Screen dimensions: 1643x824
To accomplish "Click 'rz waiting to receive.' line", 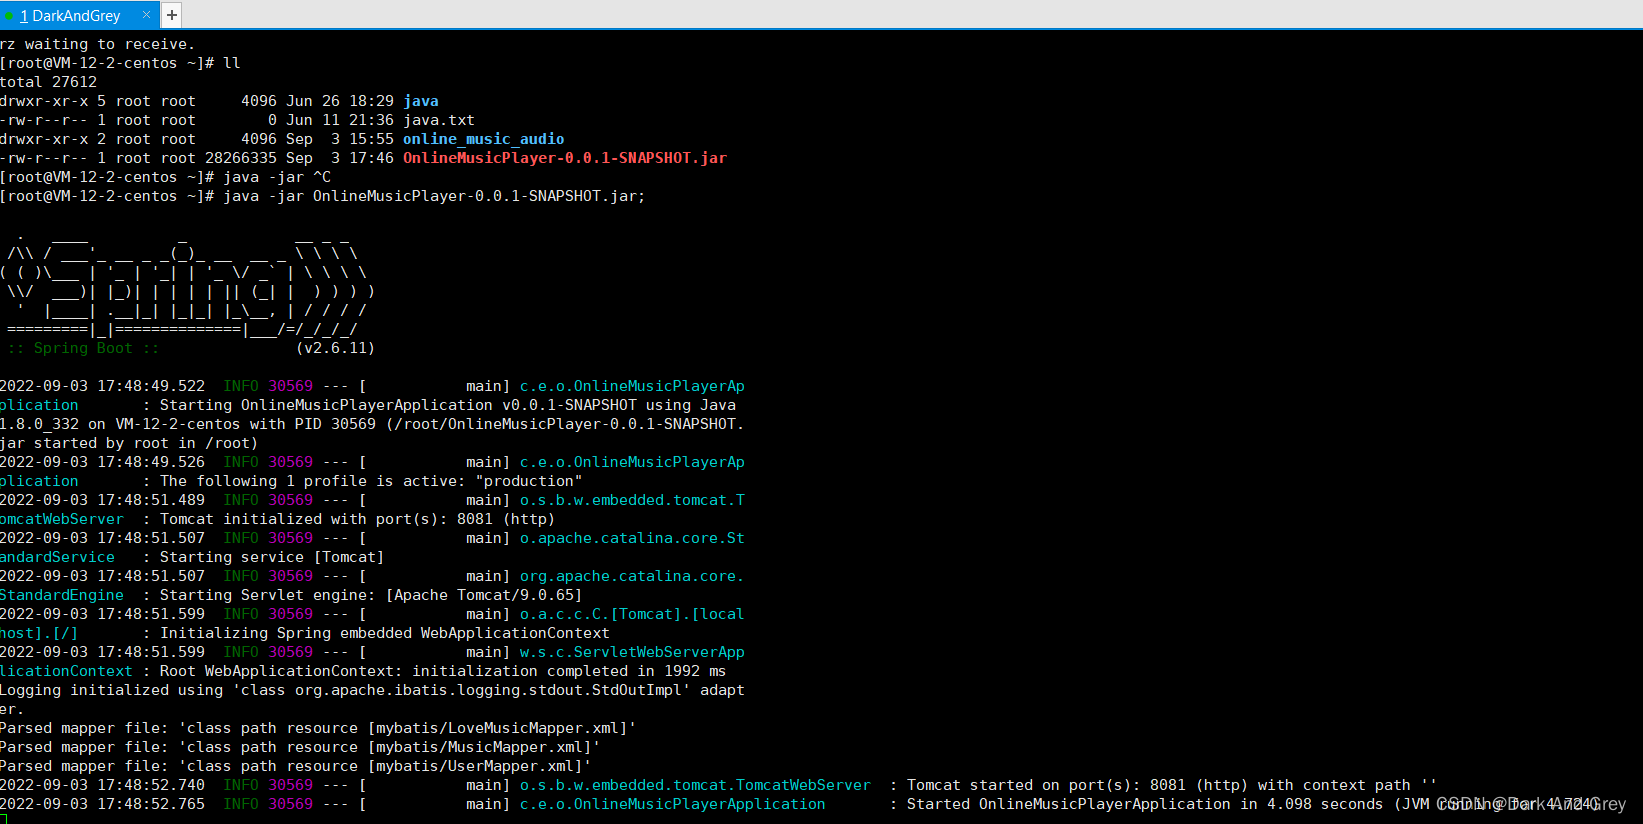I will tap(98, 44).
